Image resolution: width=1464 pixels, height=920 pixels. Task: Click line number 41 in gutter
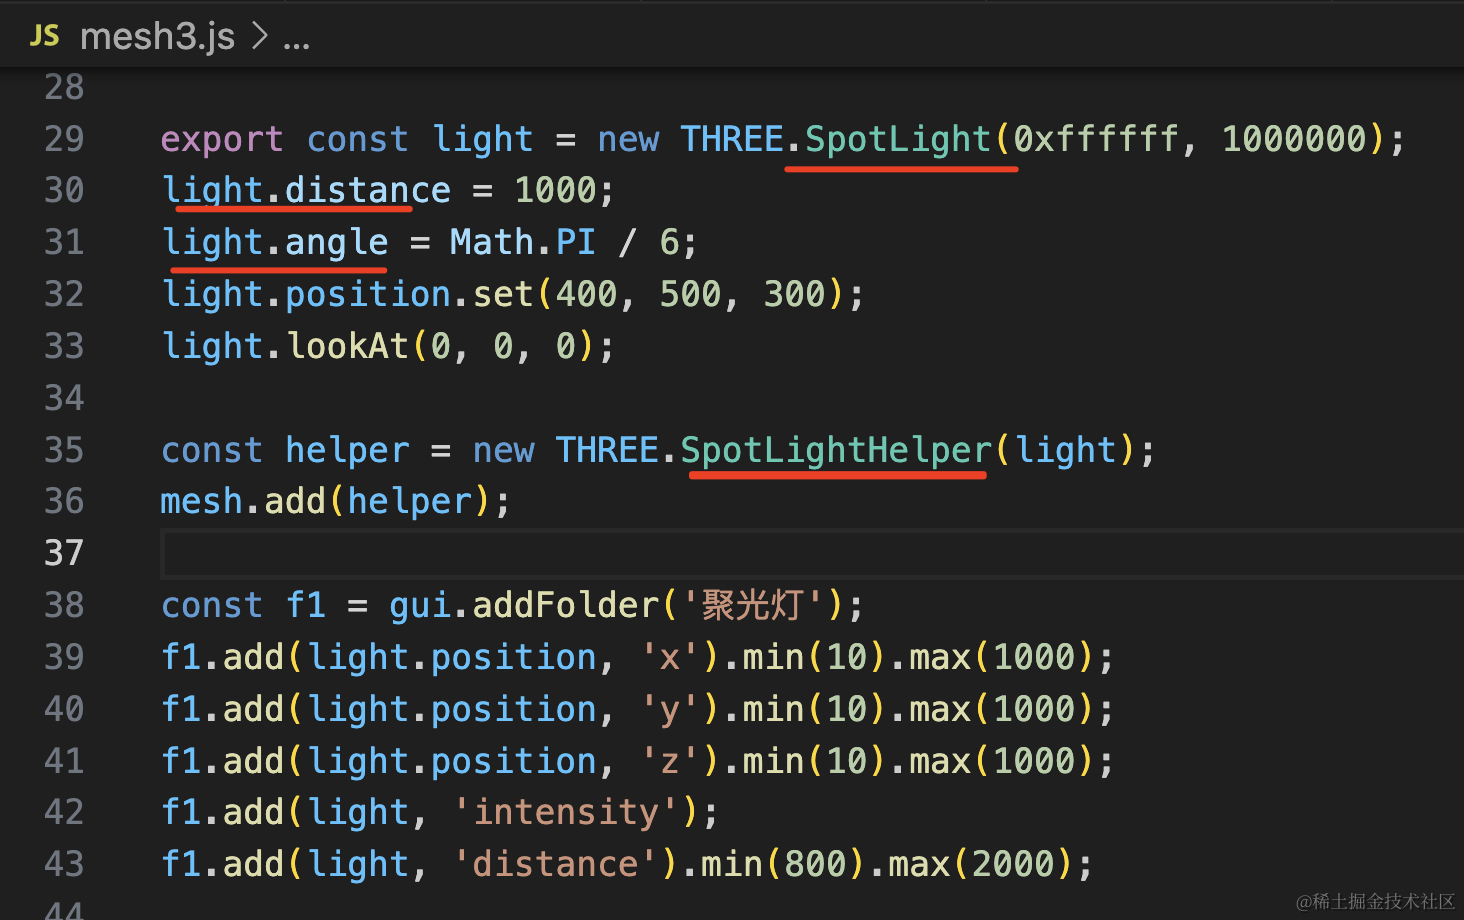(x=64, y=761)
